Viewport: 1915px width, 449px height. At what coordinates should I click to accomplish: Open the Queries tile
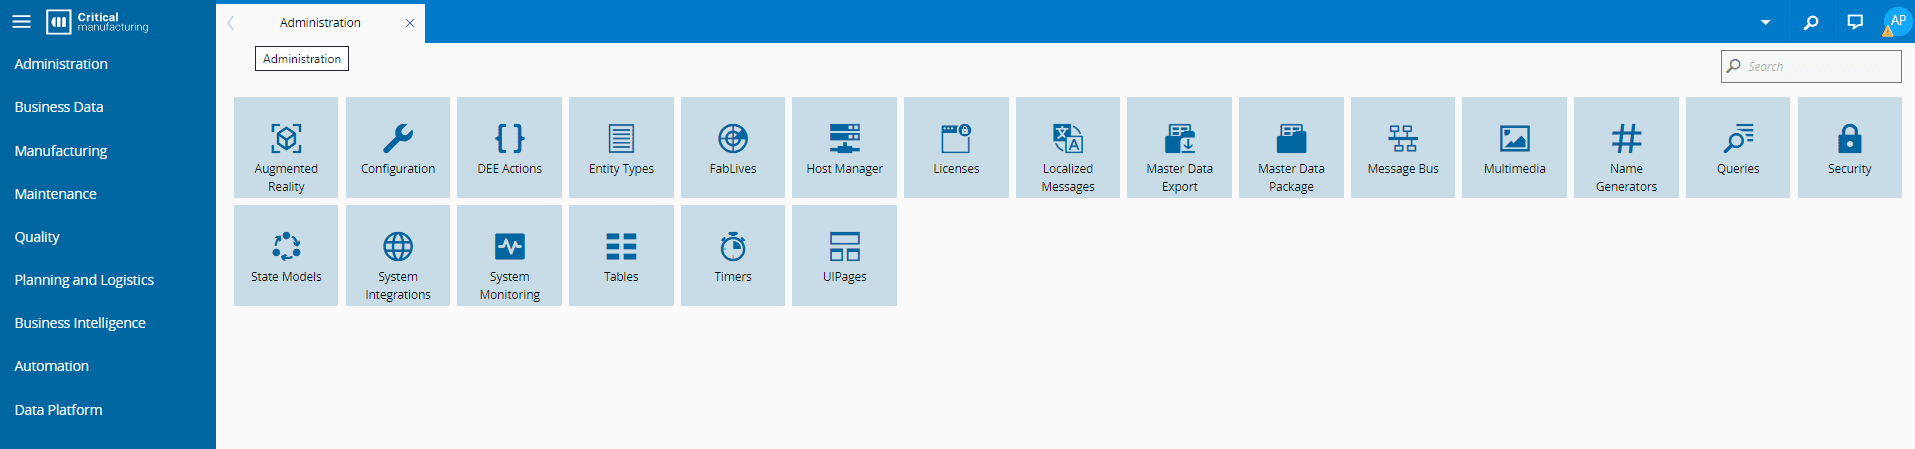(x=1738, y=147)
